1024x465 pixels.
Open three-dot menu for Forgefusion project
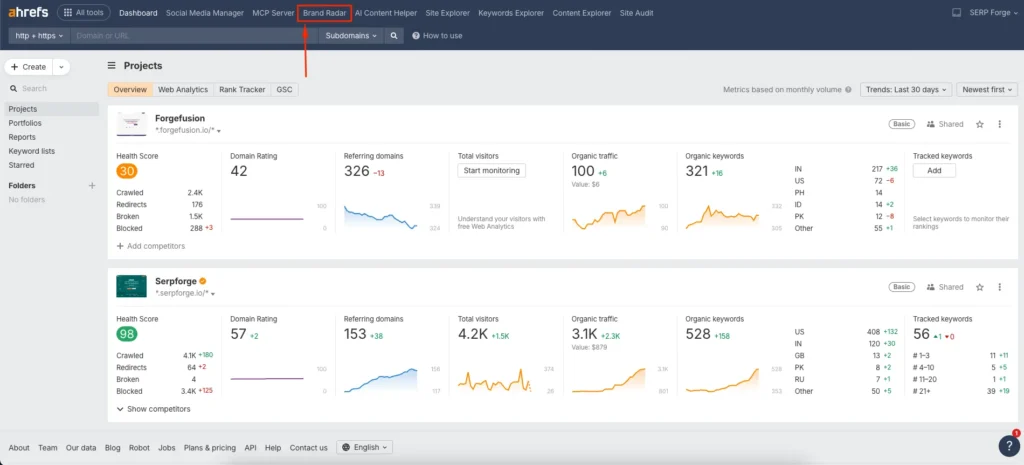pos(1000,124)
